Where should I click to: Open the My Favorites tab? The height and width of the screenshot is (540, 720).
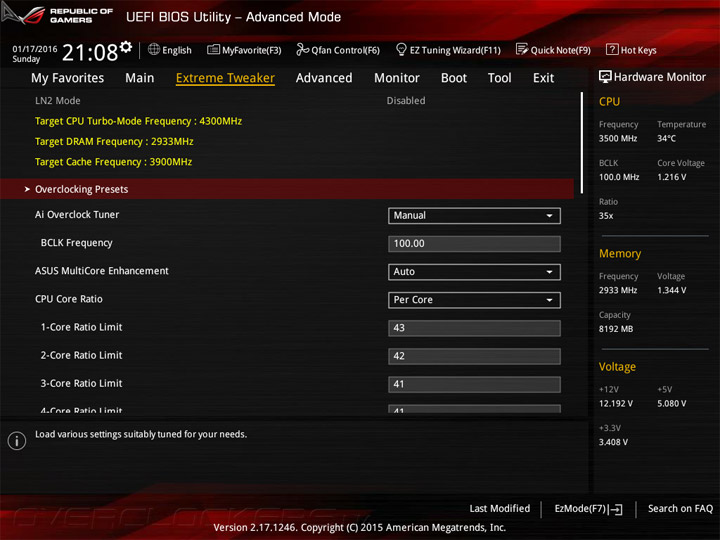pyautogui.click(x=68, y=78)
